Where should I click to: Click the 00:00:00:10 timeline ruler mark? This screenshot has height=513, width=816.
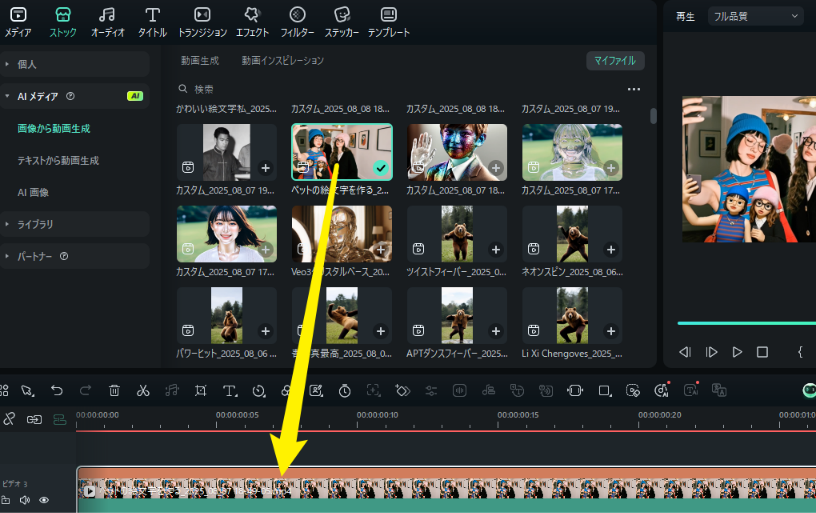click(377, 415)
